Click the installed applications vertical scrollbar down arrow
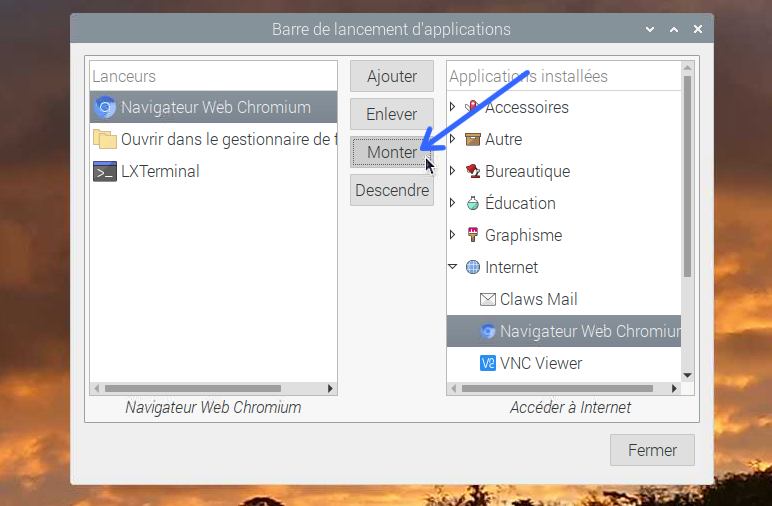The image size is (772, 506). [687, 376]
